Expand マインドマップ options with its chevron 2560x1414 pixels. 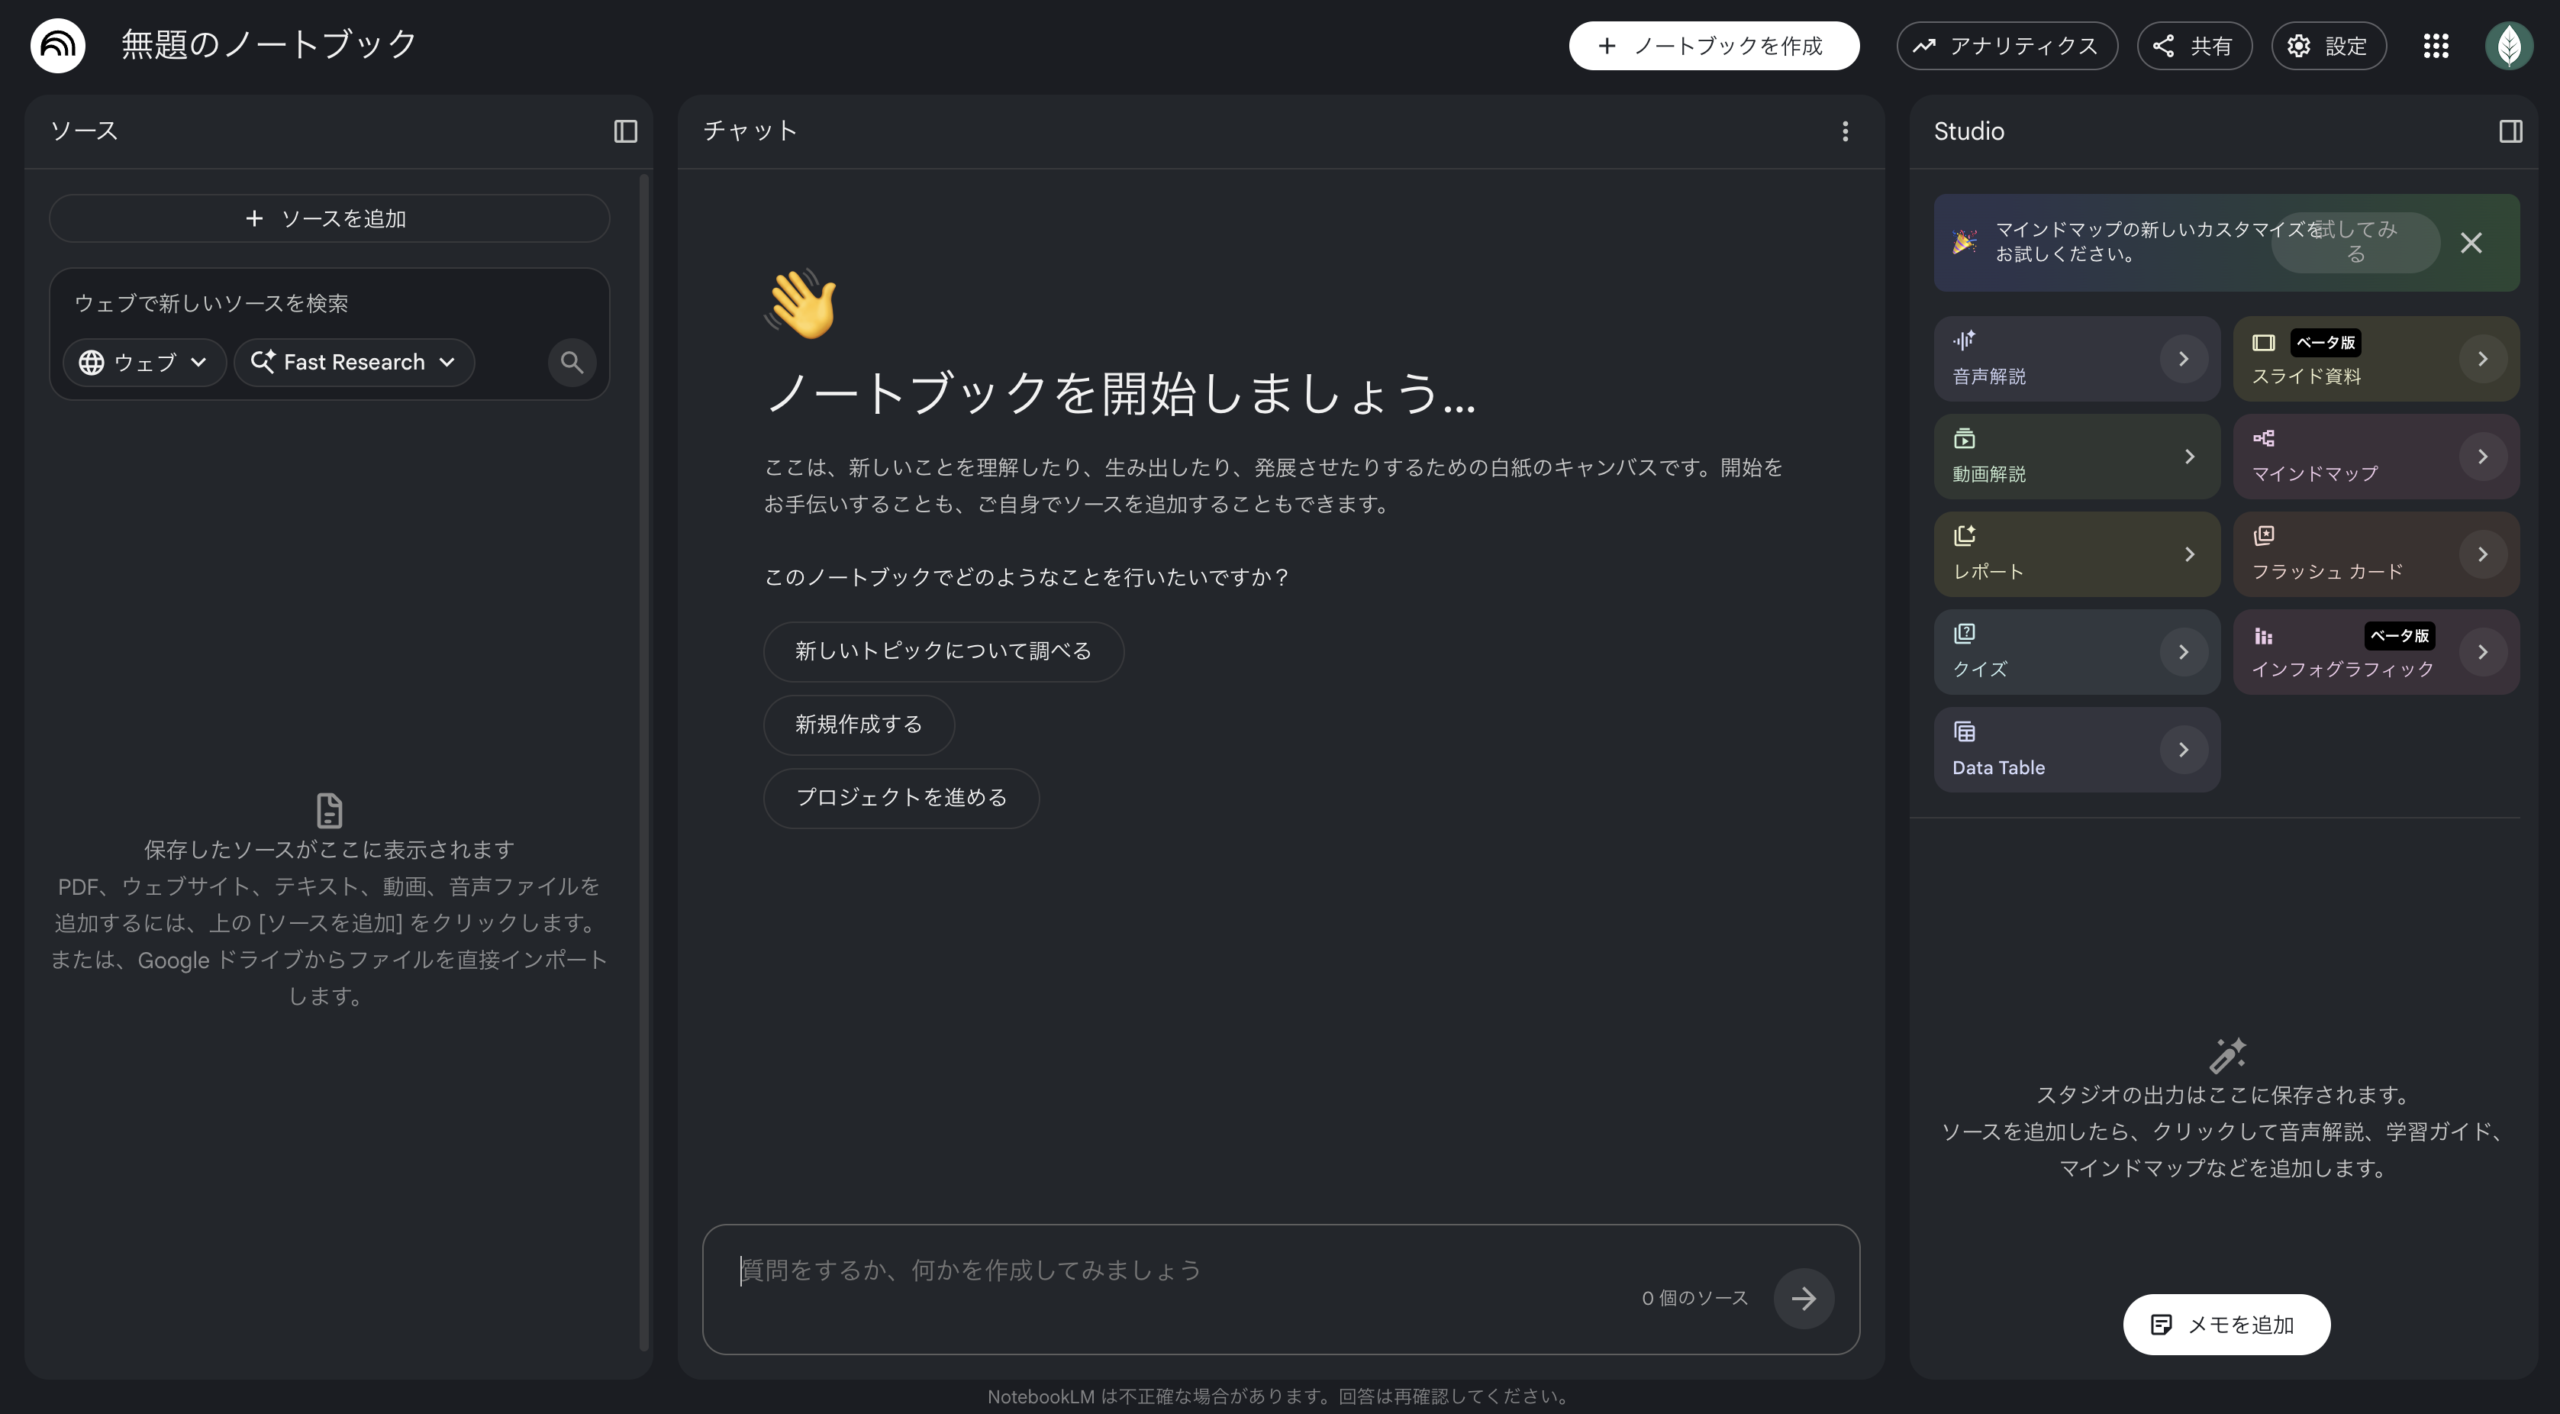point(2482,456)
